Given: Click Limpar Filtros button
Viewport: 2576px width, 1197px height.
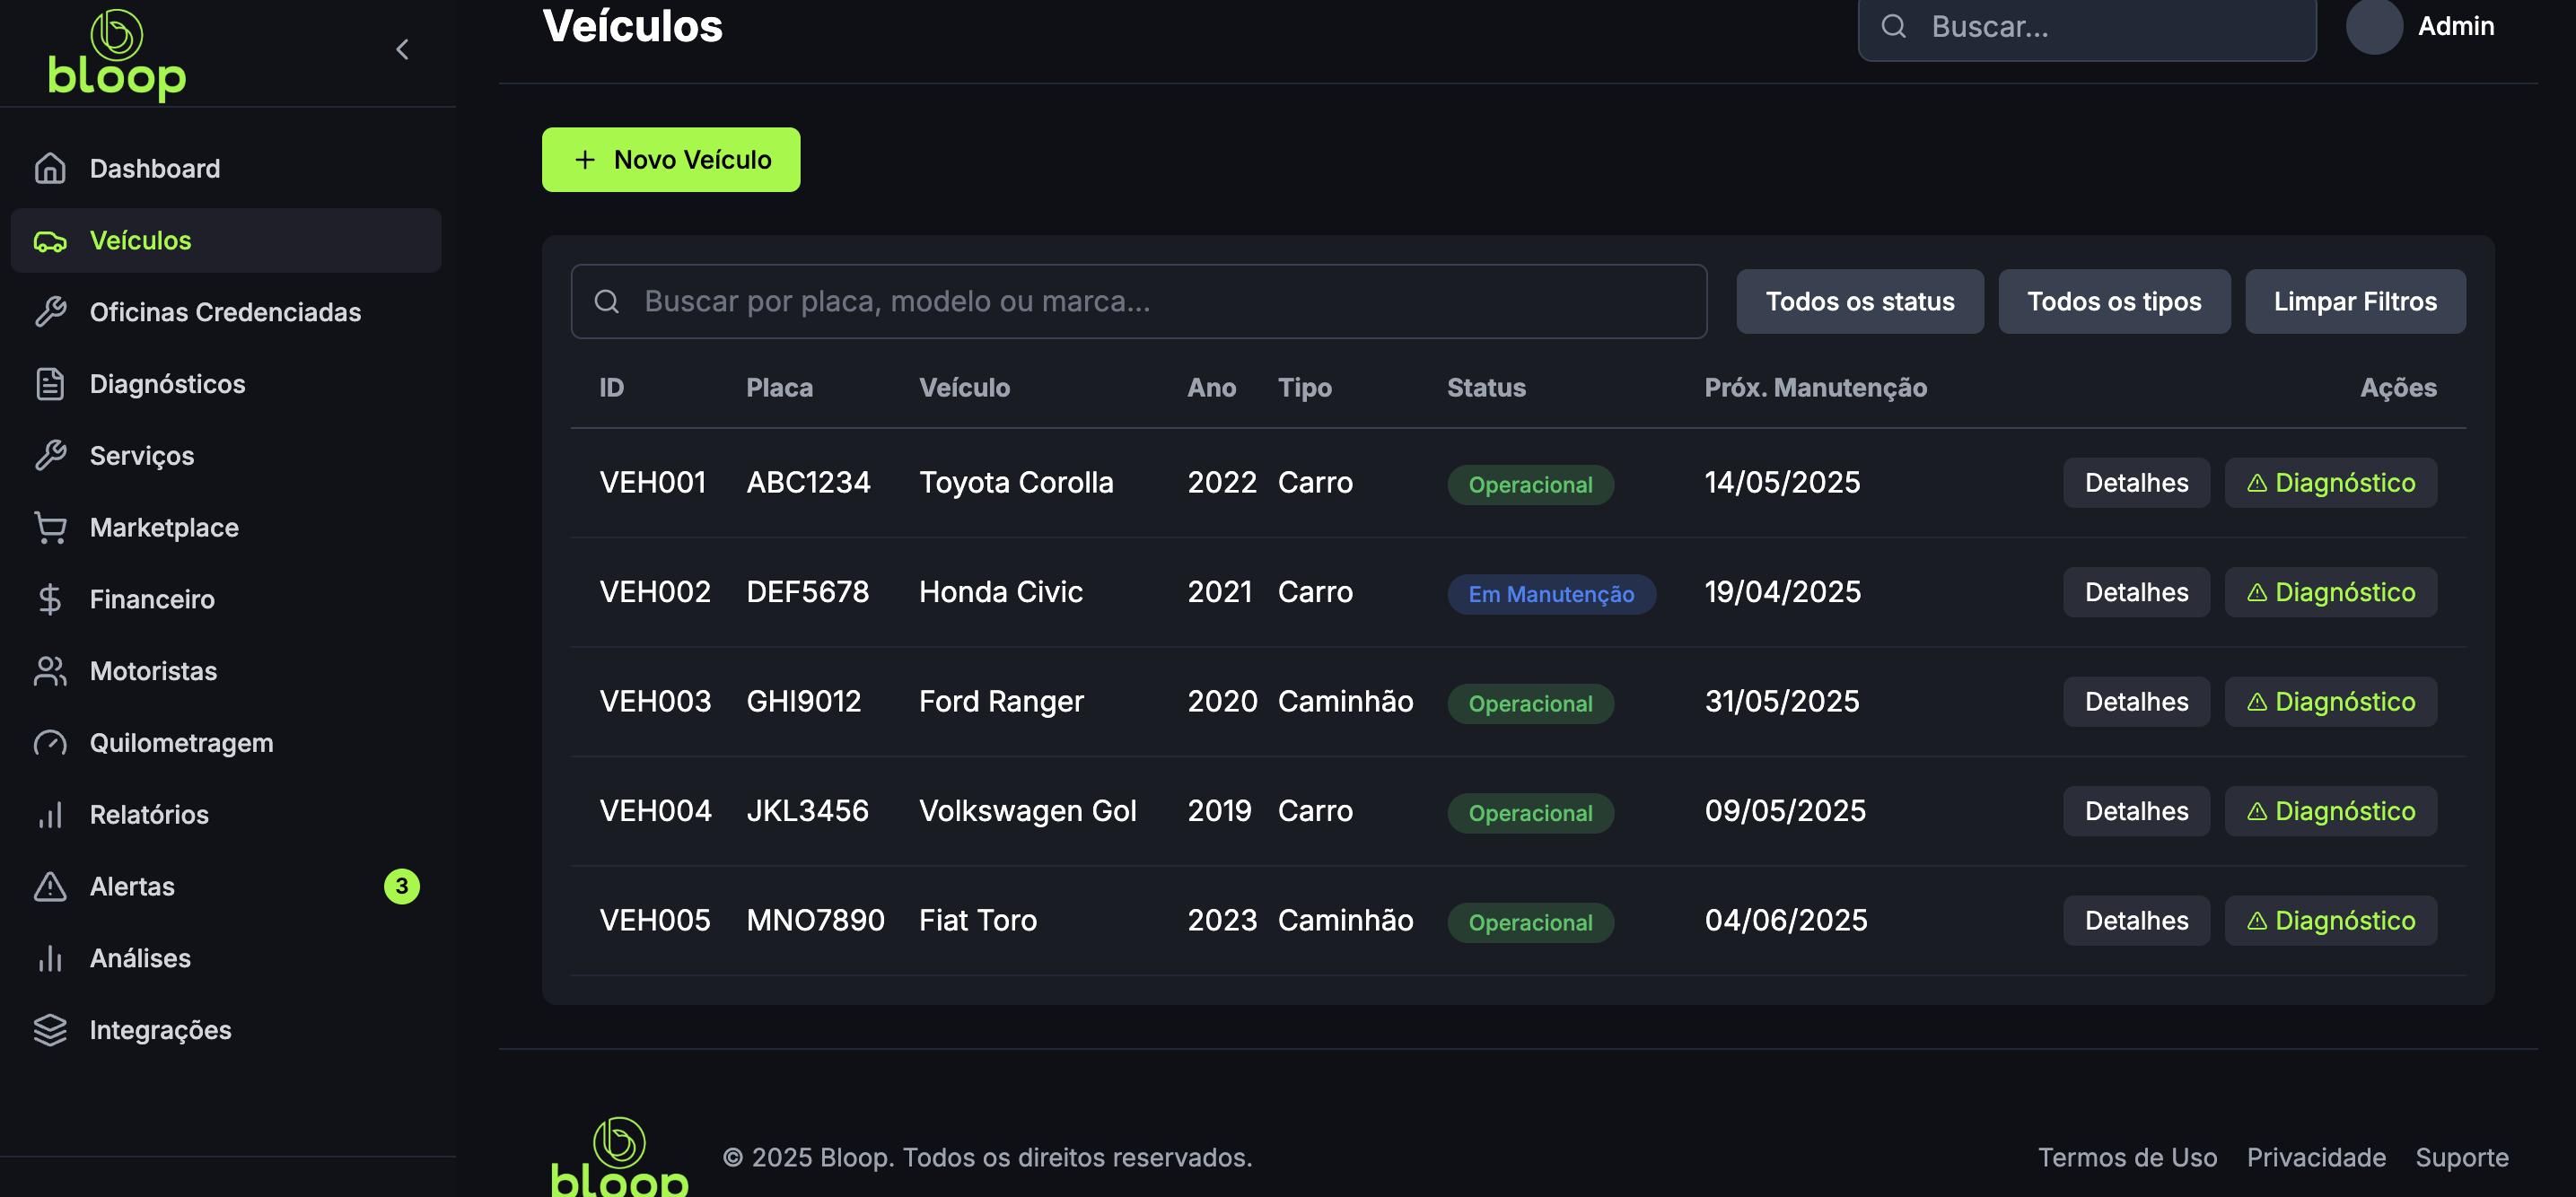Looking at the screenshot, I should pos(2354,301).
